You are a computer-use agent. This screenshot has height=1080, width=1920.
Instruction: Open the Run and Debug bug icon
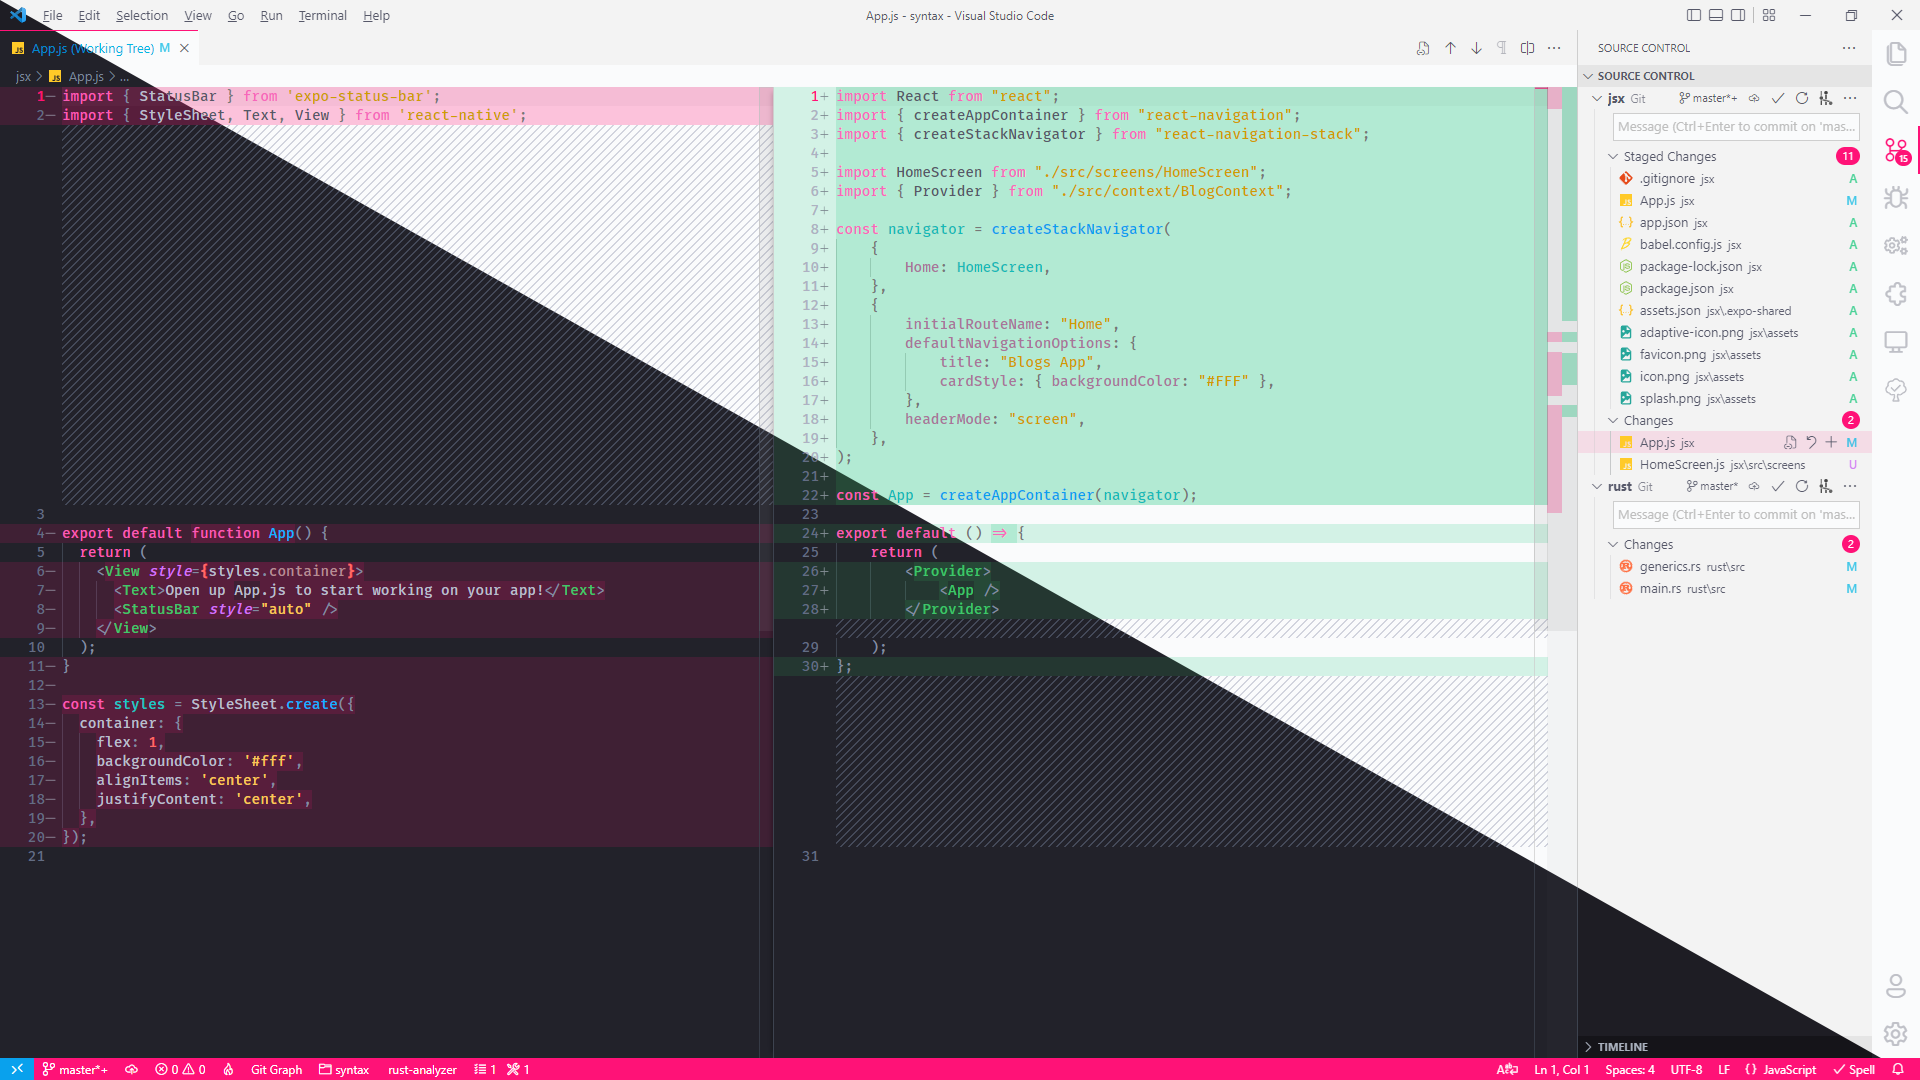pyautogui.click(x=1896, y=198)
